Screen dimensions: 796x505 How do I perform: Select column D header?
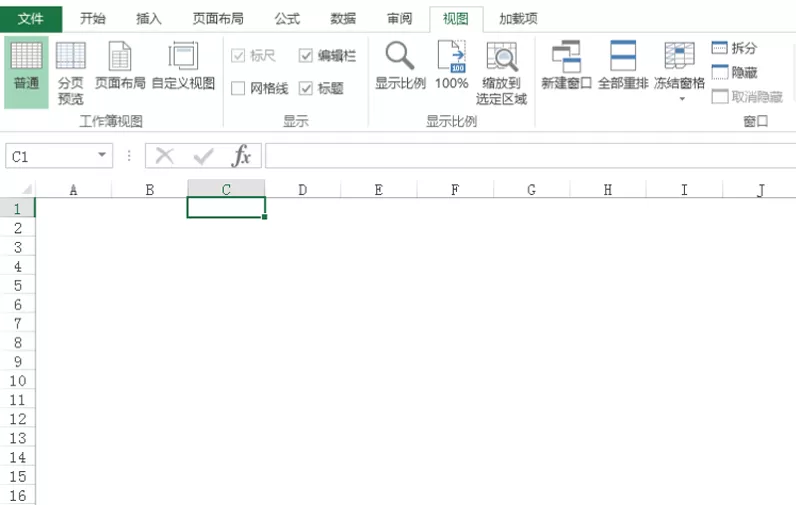(x=303, y=189)
